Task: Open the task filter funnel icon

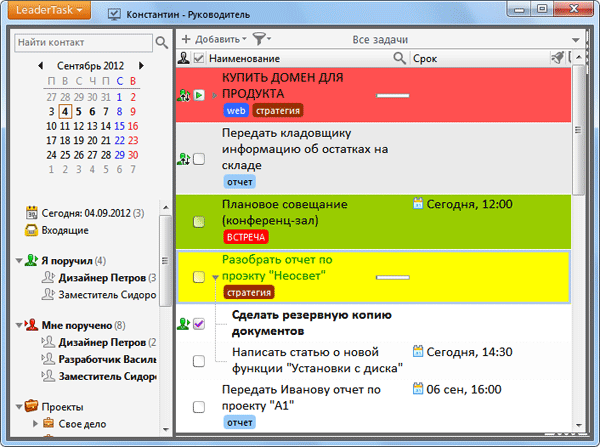Action: coord(259,39)
